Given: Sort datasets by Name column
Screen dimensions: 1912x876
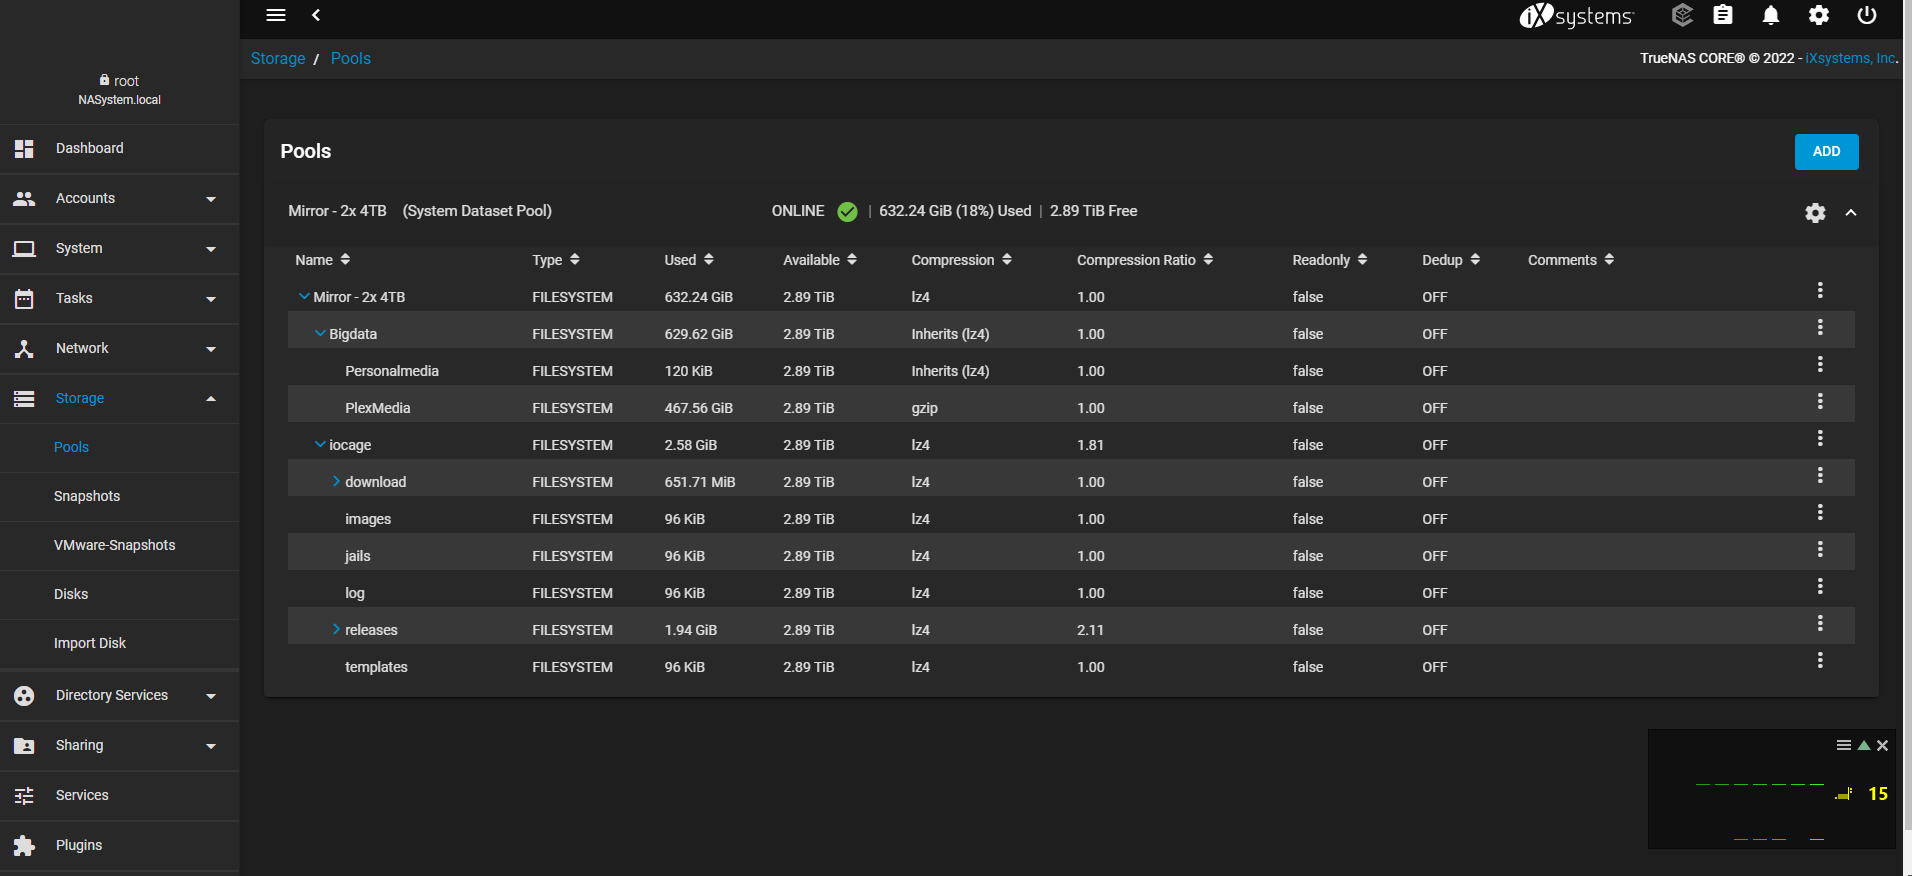Looking at the screenshot, I should 322,260.
